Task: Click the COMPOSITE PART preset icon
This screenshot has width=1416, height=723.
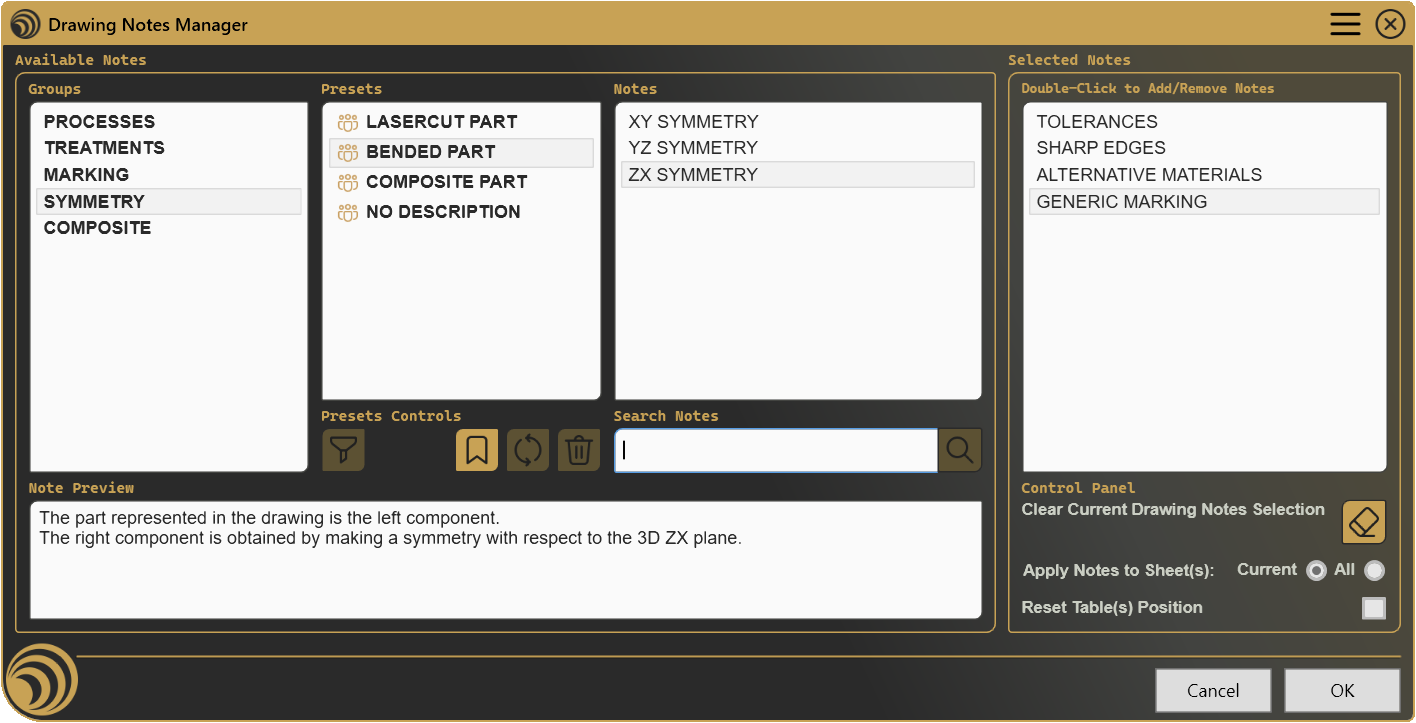Action: (348, 183)
